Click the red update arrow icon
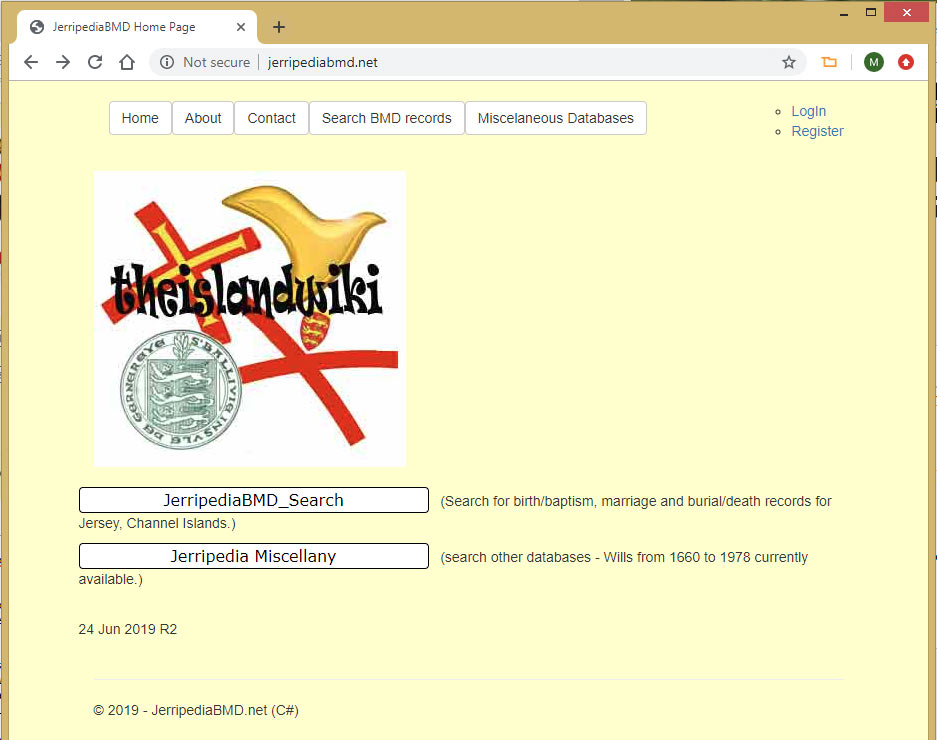This screenshot has height=740, width=937. (x=906, y=62)
